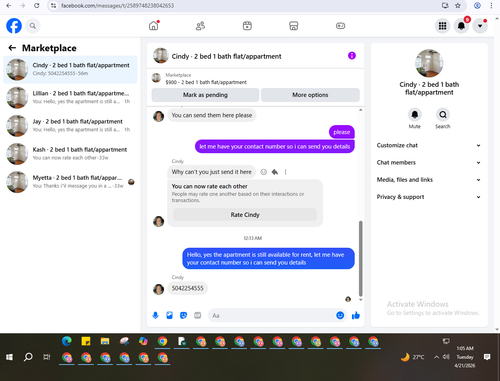
Task: Search in conversation using magnifier icon
Action: coord(443,115)
